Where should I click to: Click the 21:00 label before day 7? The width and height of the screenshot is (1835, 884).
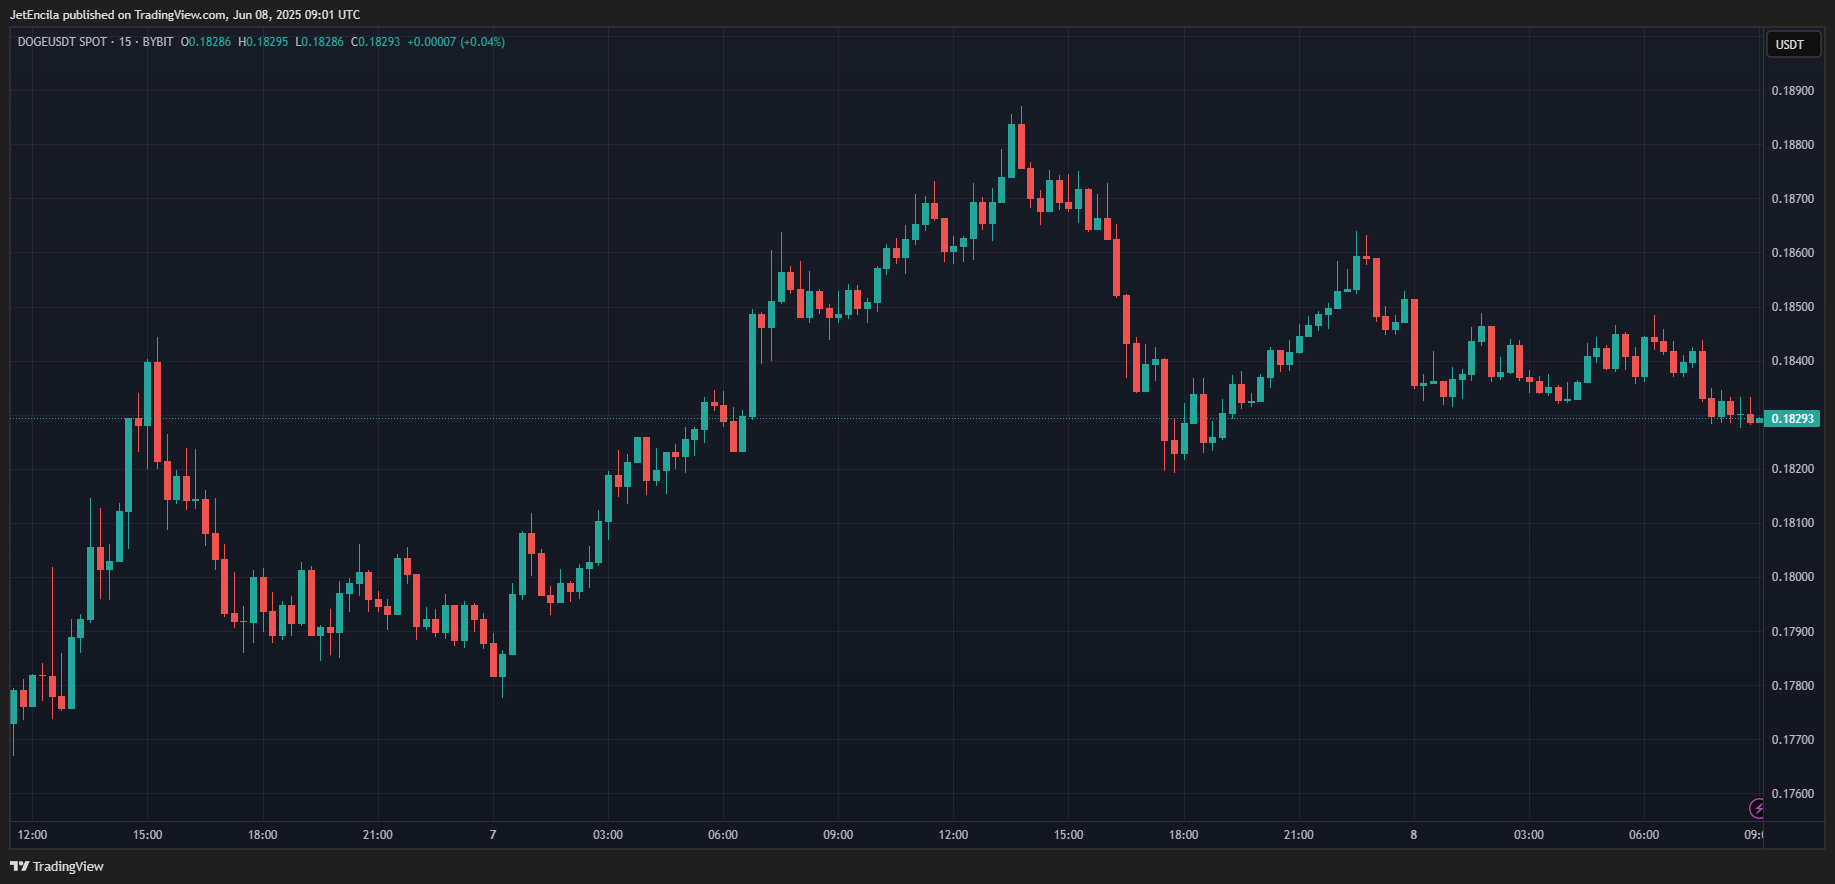pyautogui.click(x=378, y=835)
